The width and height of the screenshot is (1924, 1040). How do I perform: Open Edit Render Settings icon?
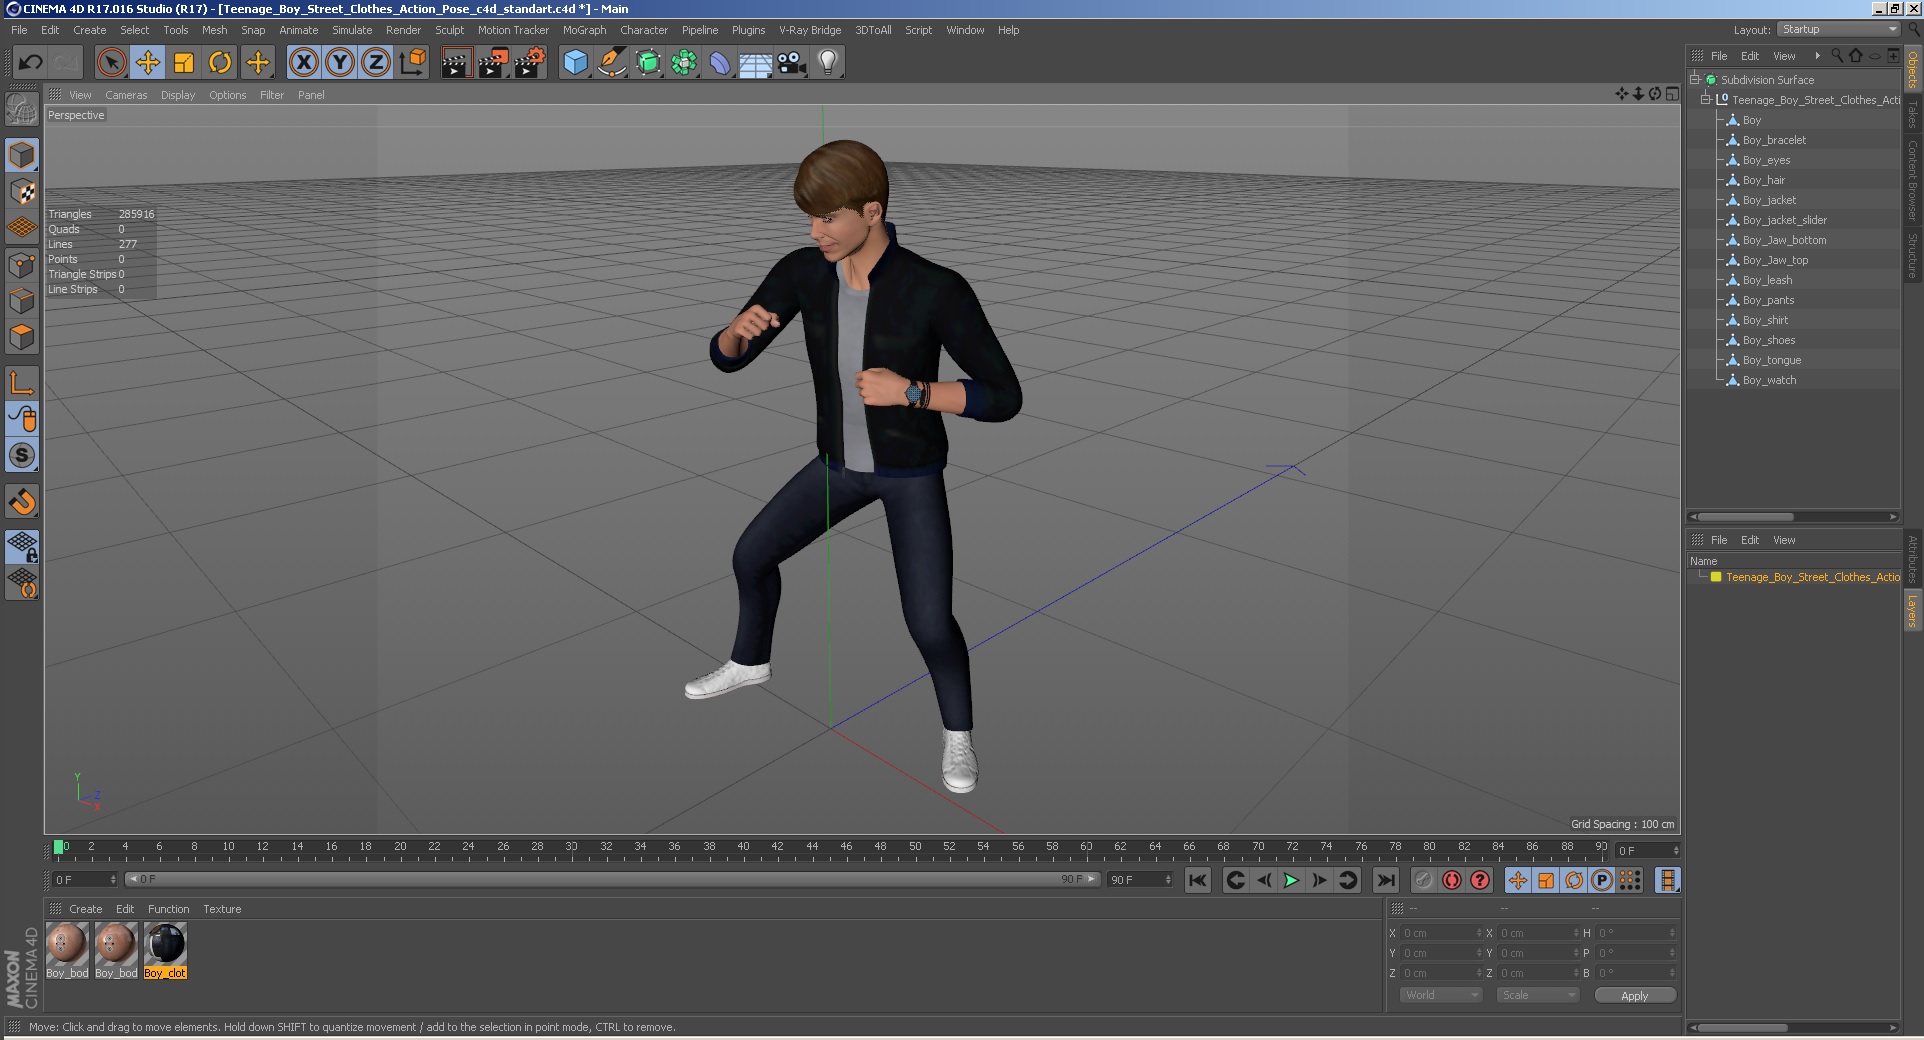pyautogui.click(x=530, y=63)
